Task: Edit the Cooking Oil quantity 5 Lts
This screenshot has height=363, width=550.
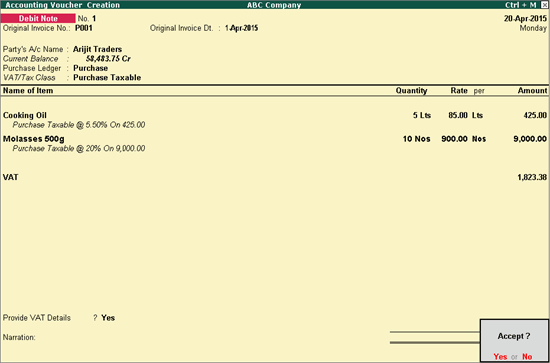Action: tap(422, 115)
